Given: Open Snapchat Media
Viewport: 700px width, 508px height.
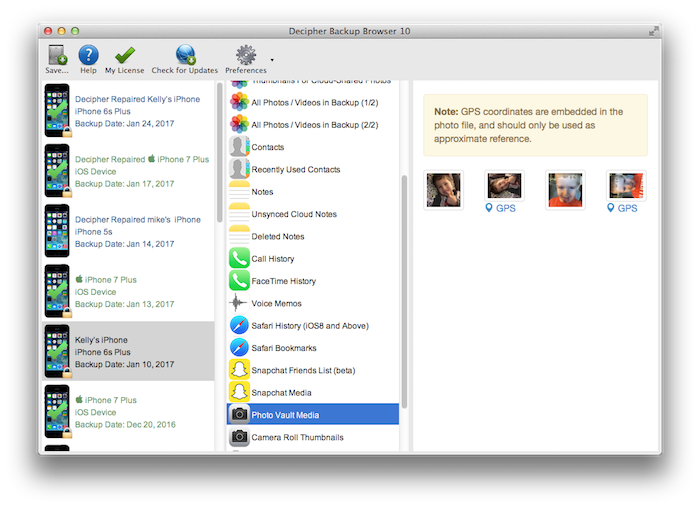Looking at the screenshot, I should tap(281, 393).
